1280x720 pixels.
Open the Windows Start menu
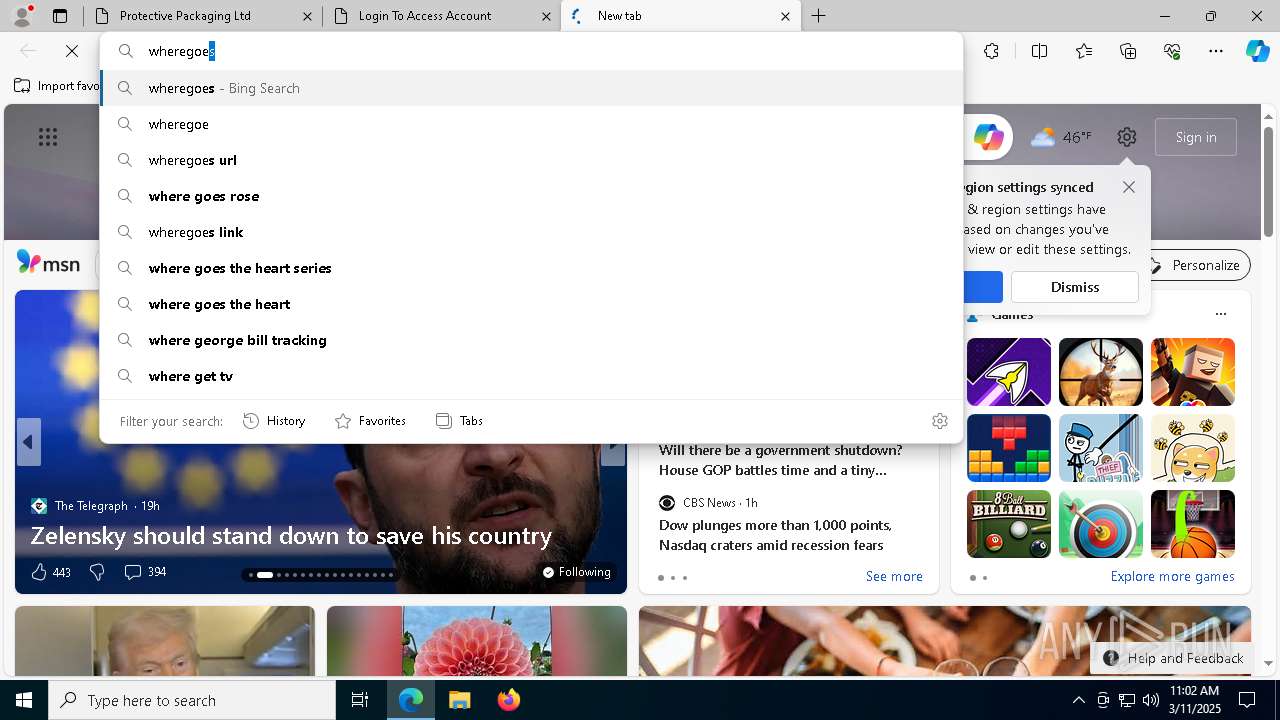tap(24, 700)
